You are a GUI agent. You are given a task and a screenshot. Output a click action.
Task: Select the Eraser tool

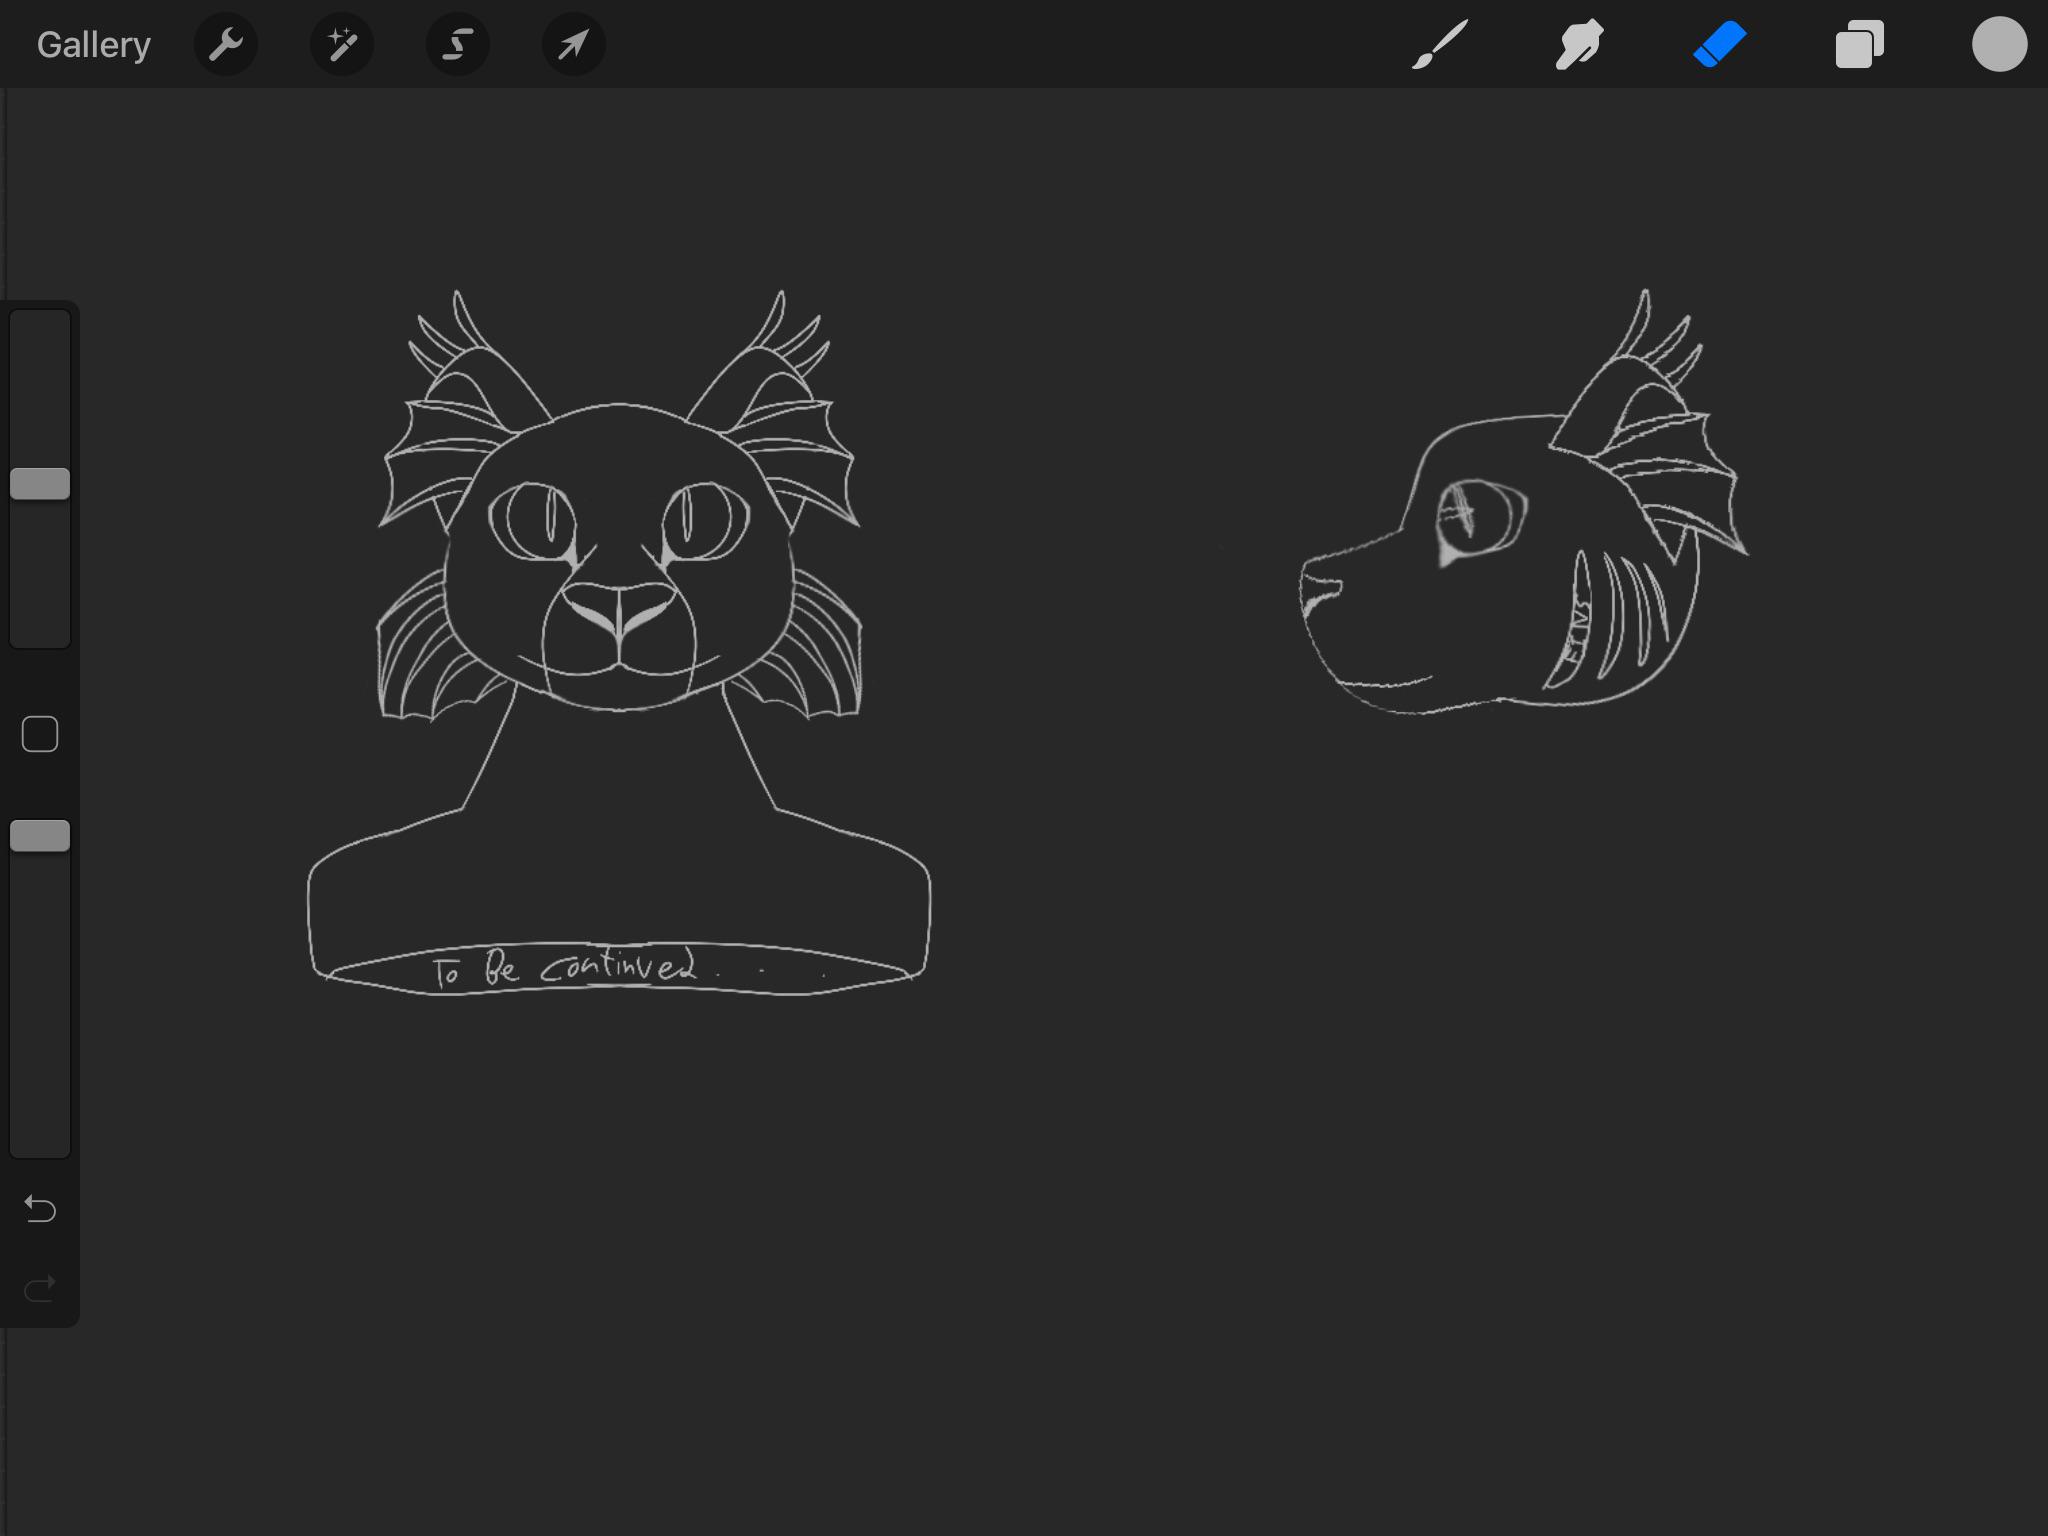(1719, 45)
